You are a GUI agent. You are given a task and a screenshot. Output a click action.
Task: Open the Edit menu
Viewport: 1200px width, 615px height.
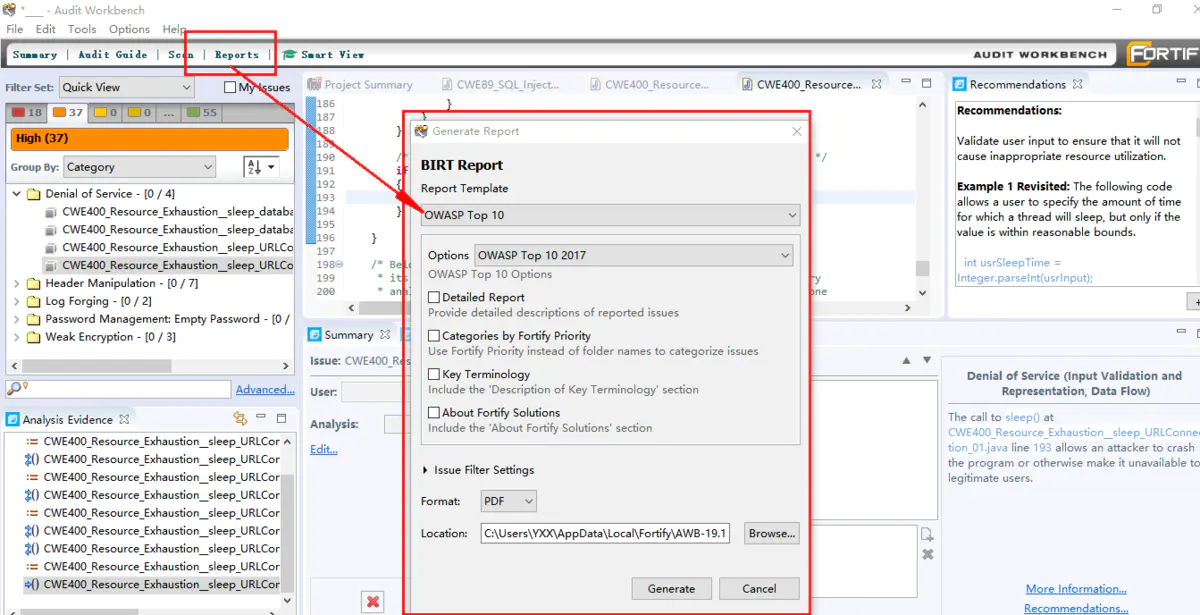click(x=46, y=29)
